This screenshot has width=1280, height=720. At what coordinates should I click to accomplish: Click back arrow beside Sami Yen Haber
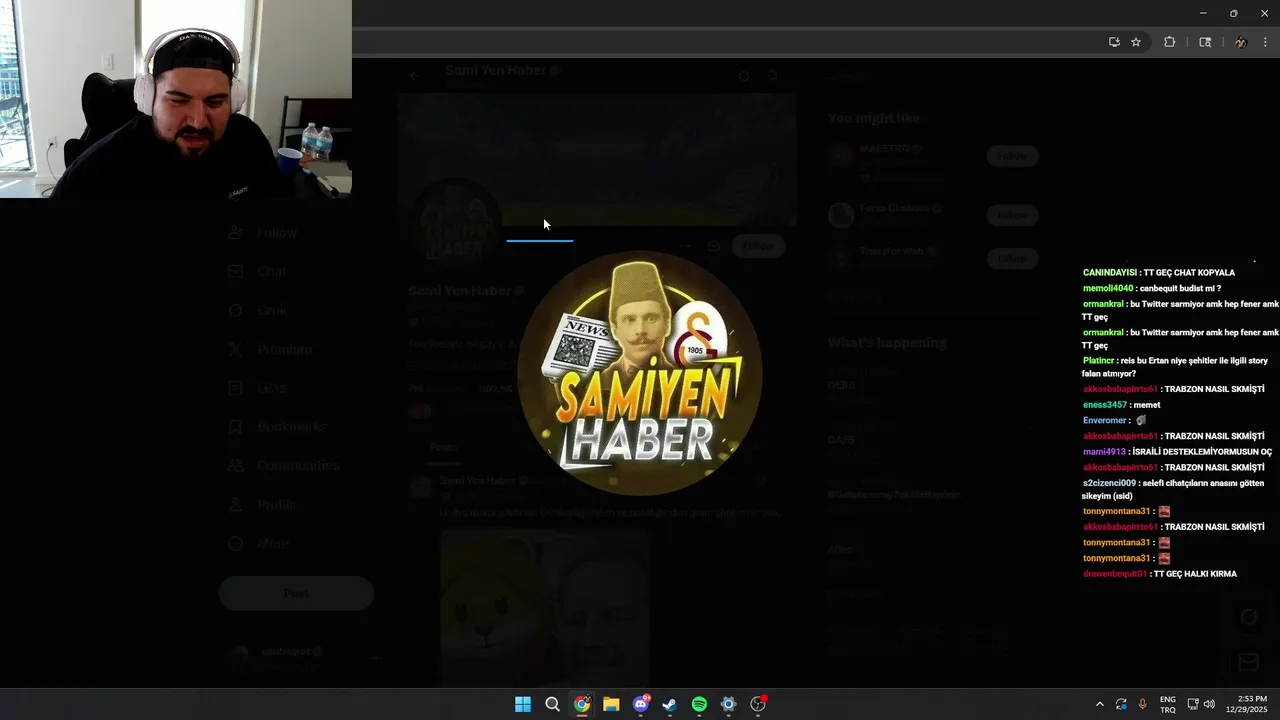click(x=414, y=75)
